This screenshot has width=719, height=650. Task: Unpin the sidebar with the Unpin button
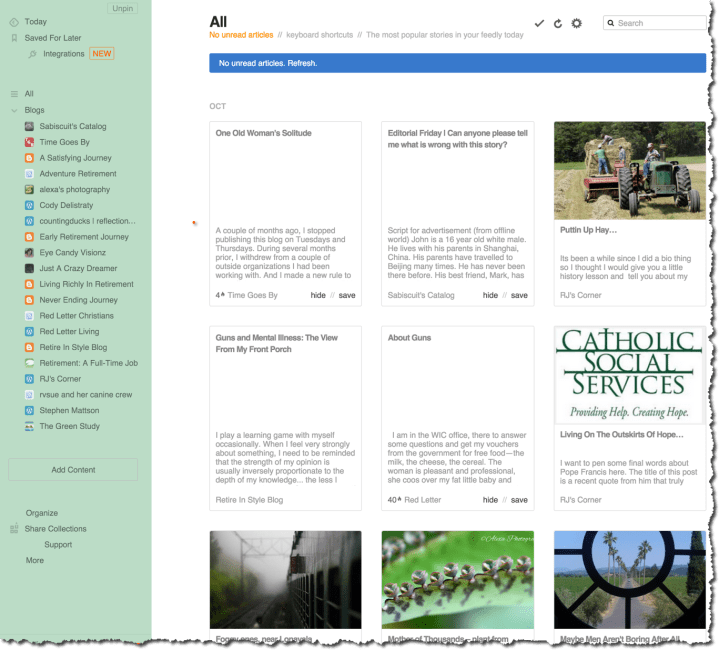pyautogui.click(x=122, y=8)
